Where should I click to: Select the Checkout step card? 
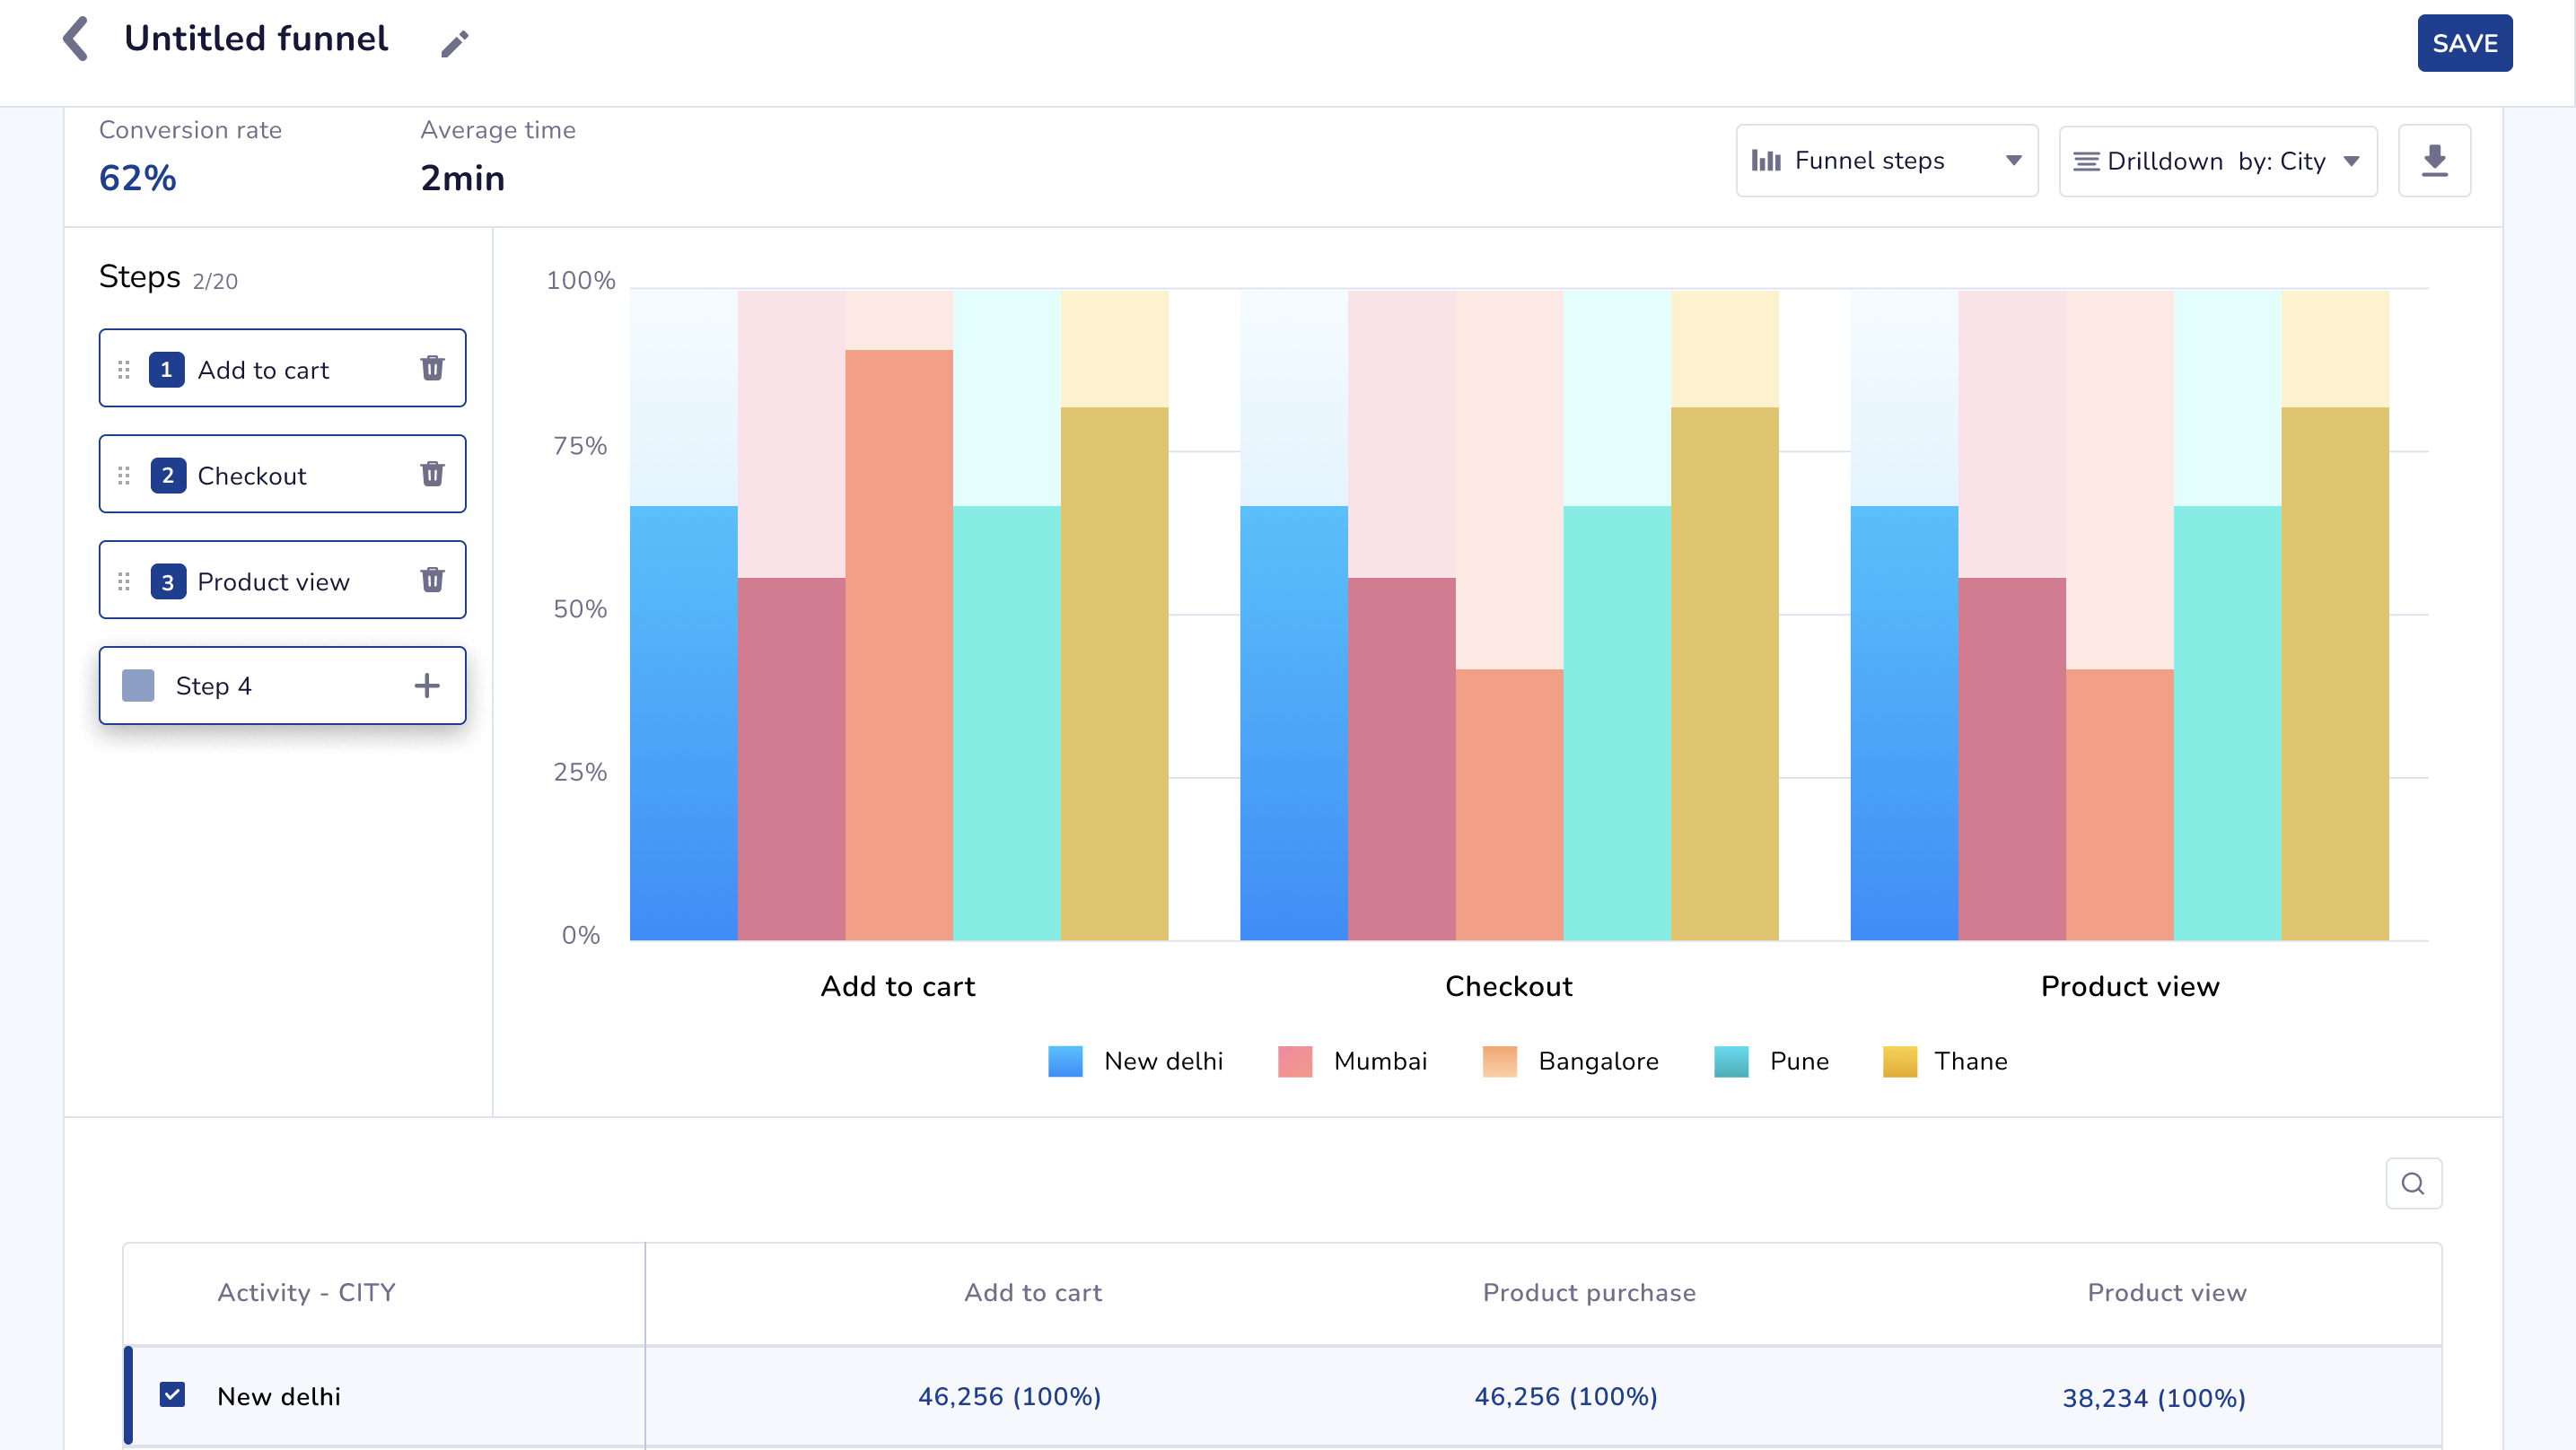282,474
